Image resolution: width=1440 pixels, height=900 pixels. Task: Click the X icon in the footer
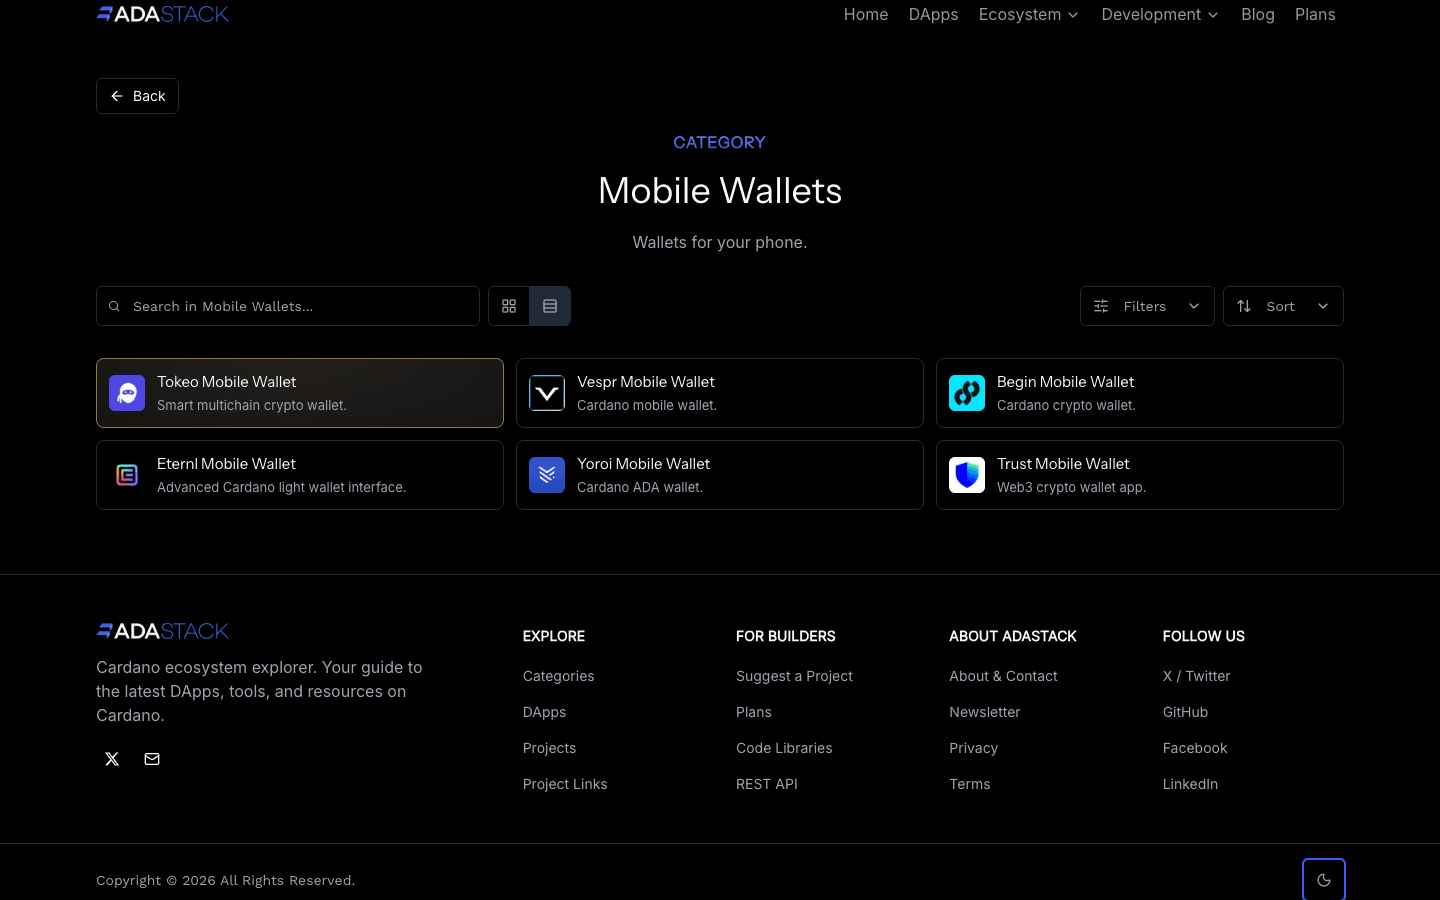pyautogui.click(x=112, y=759)
